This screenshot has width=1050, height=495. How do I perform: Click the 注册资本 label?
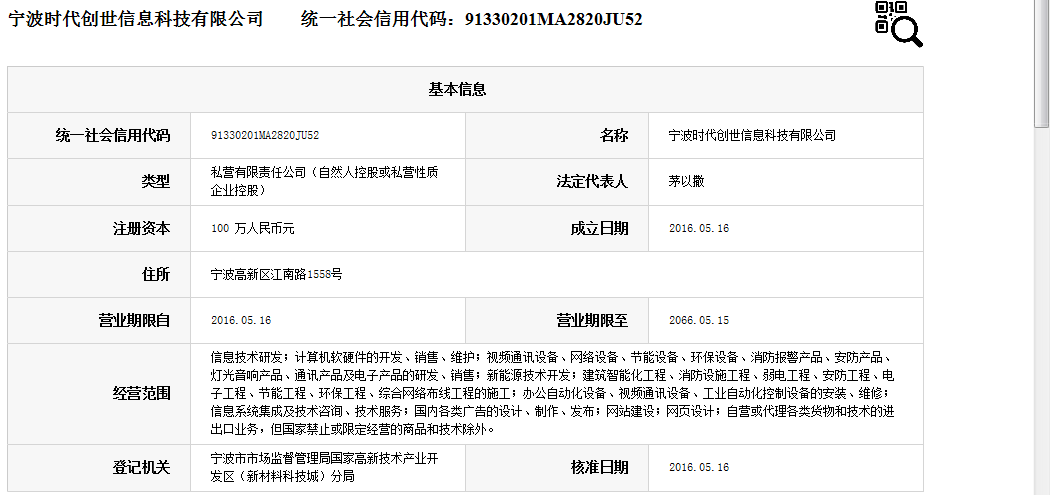click(x=141, y=228)
